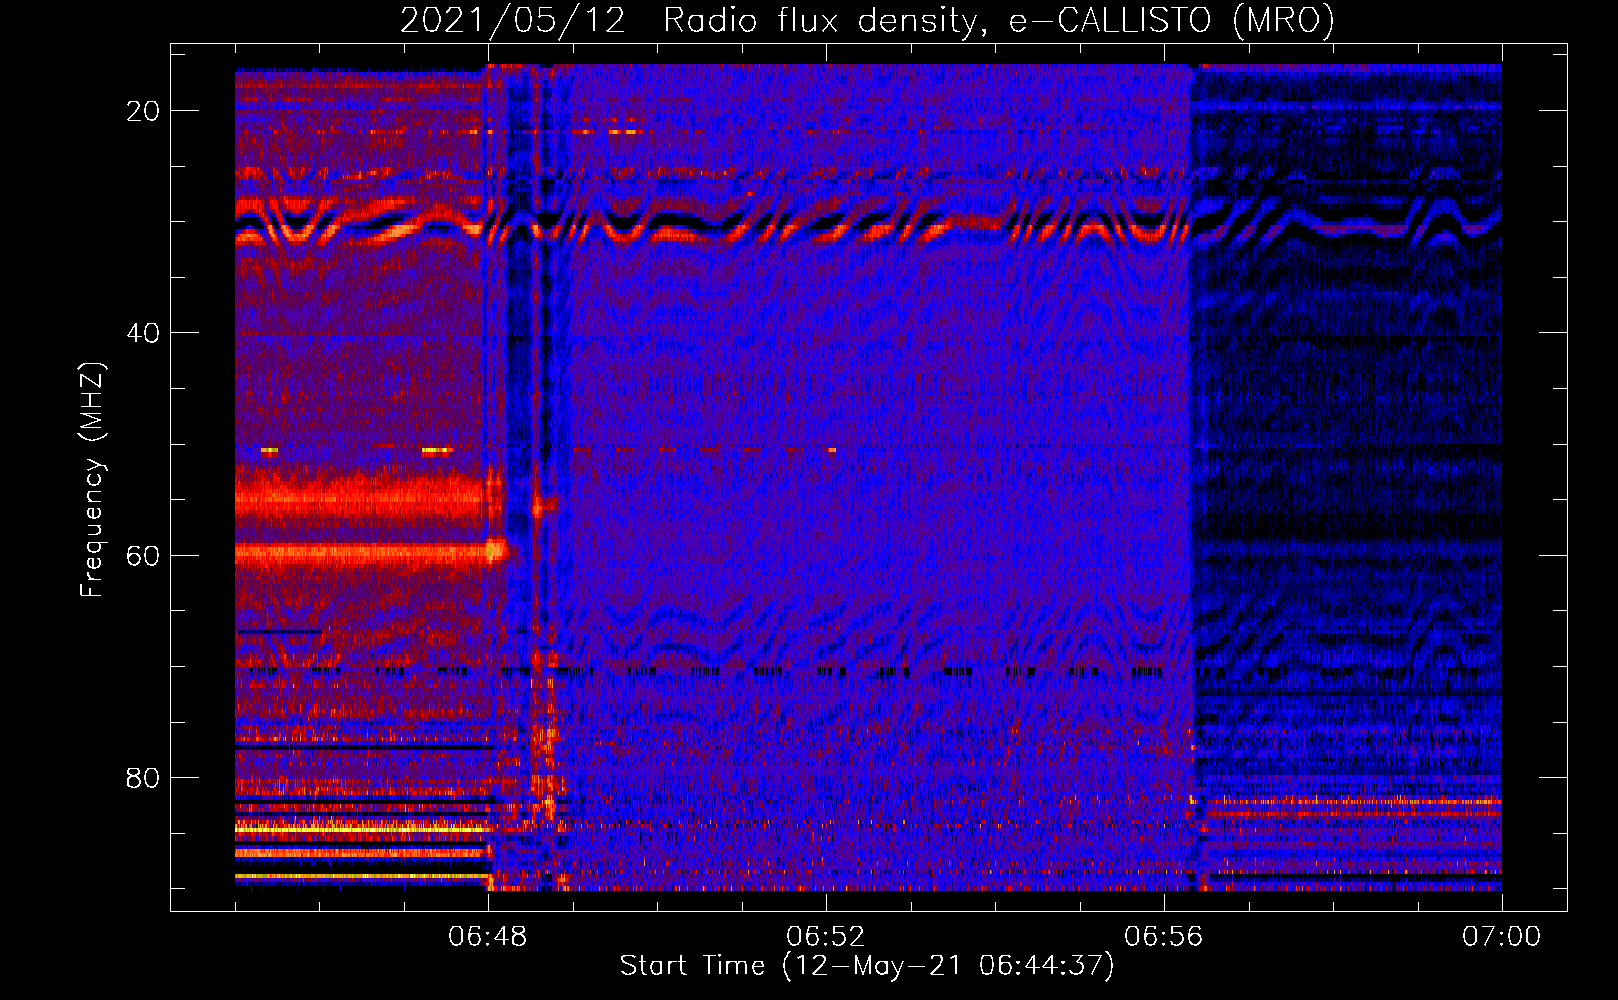Click the 'Start Time (12-May-21 06:44:37)' label
The width and height of the screenshot is (1618, 1000).
pos(867,966)
